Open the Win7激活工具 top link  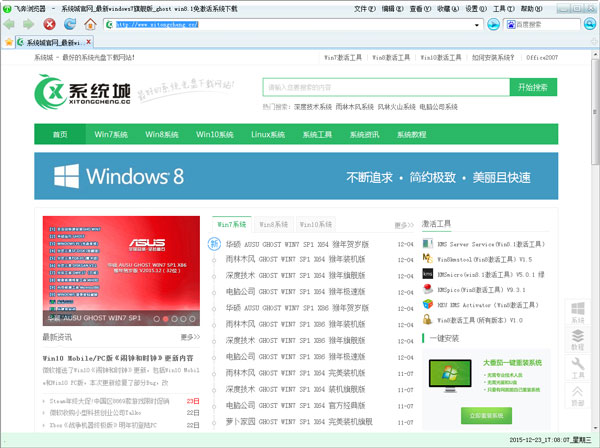343,58
